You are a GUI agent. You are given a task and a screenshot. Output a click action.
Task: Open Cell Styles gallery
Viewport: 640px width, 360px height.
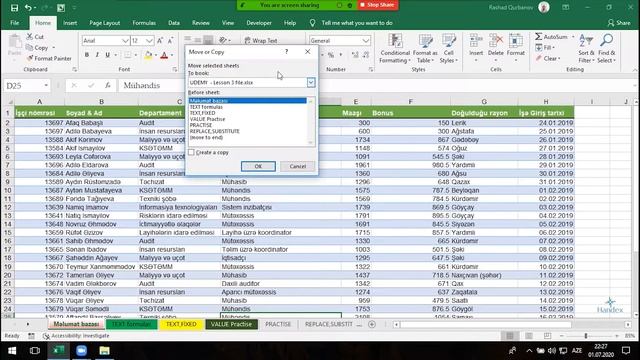tap(449, 49)
